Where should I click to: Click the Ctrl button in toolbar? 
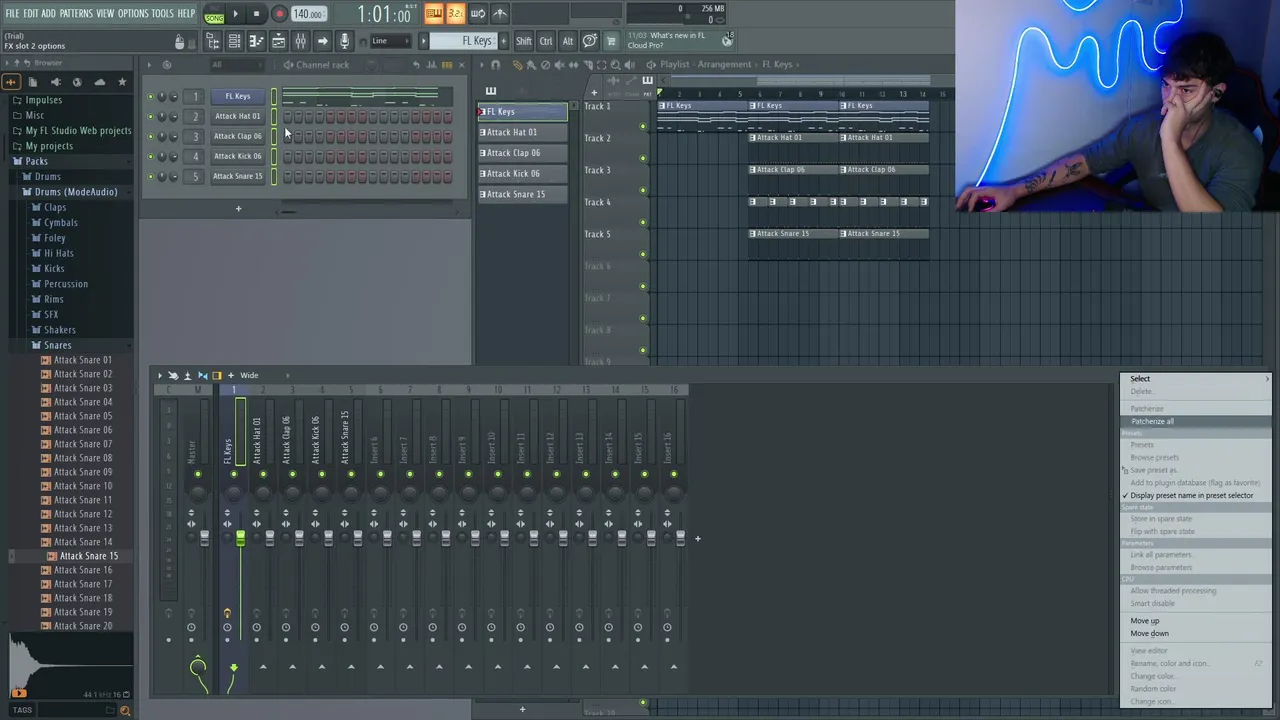tap(546, 41)
